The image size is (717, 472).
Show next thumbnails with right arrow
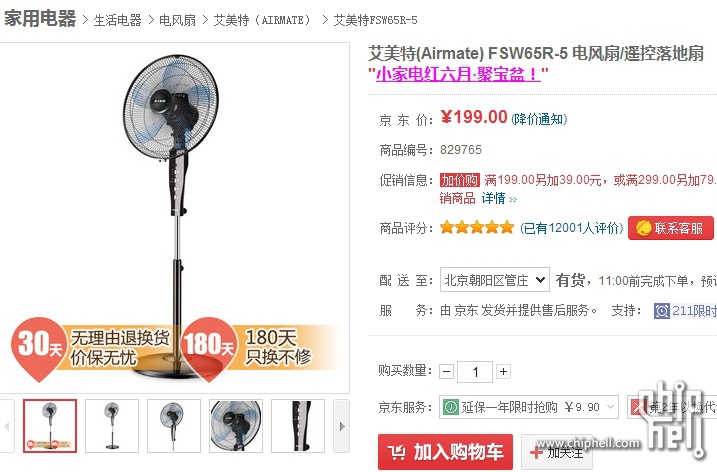[x=342, y=426]
